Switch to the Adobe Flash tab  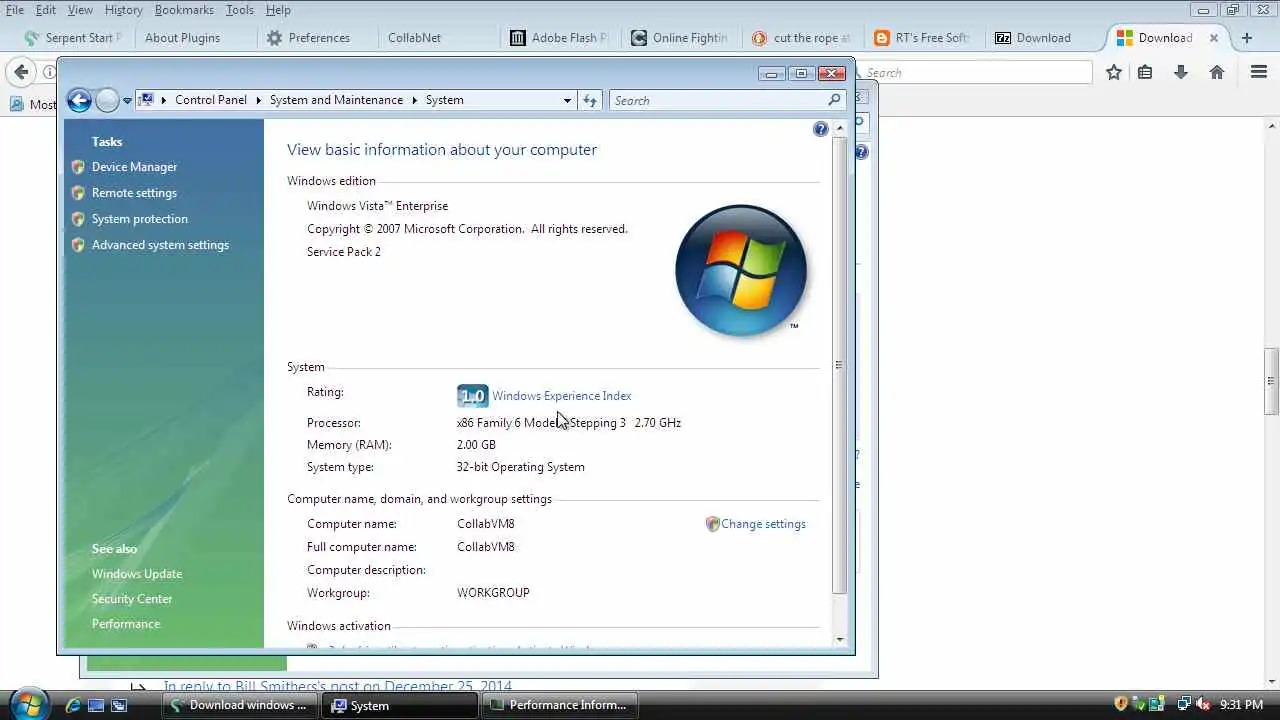[560, 38]
